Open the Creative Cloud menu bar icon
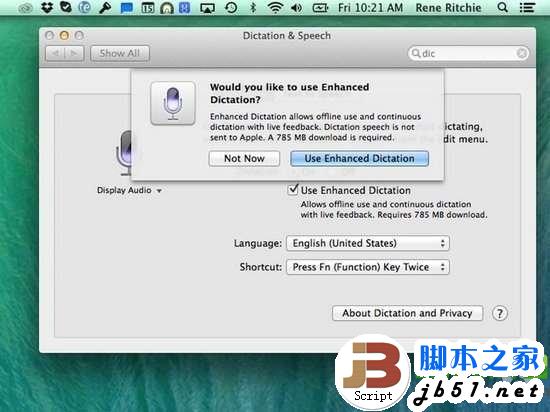550x412 pixels. (x=26, y=8)
